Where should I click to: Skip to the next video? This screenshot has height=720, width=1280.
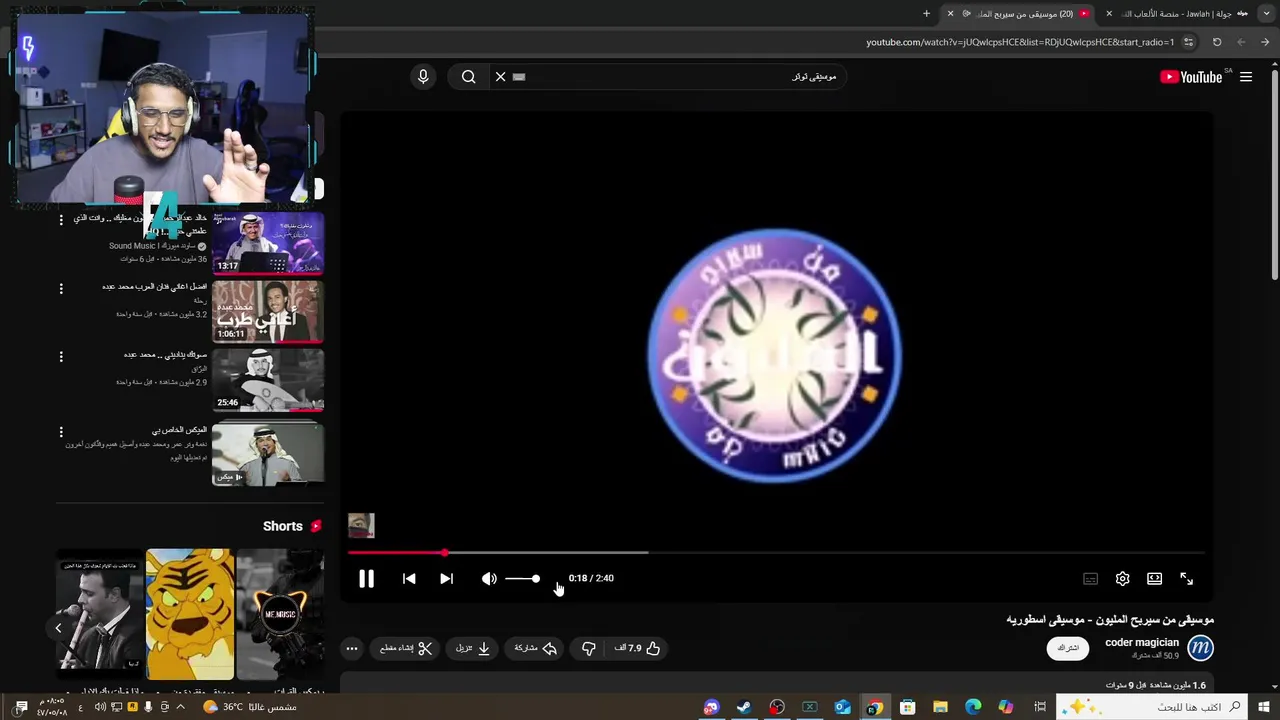[446, 578]
